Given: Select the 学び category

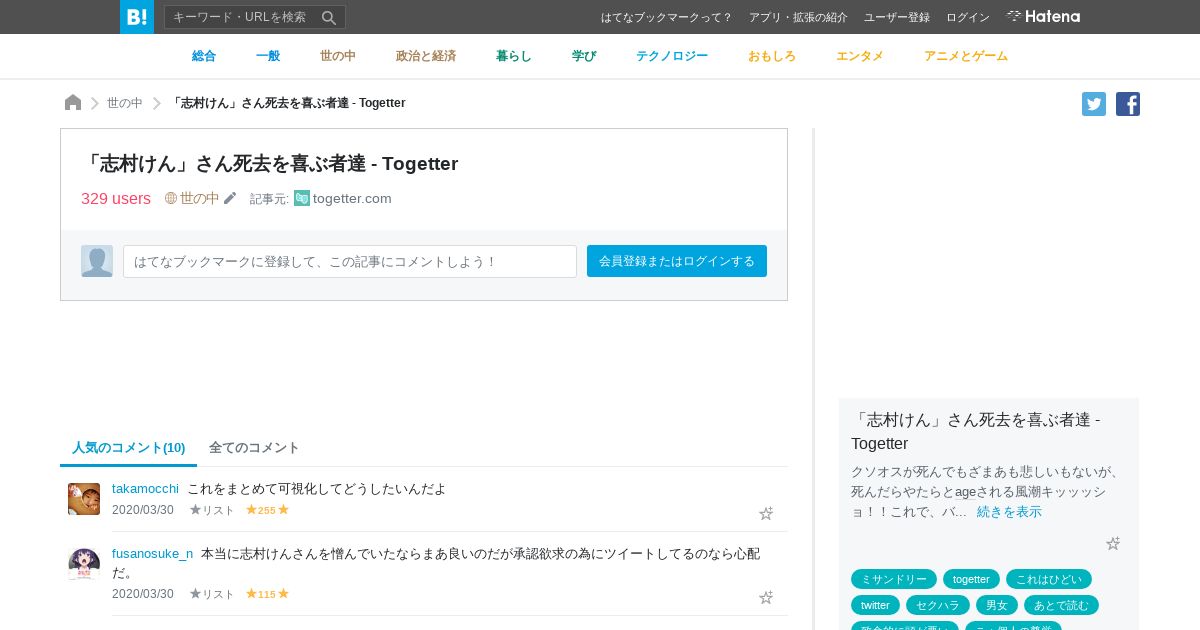Looking at the screenshot, I should pyautogui.click(x=584, y=56).
